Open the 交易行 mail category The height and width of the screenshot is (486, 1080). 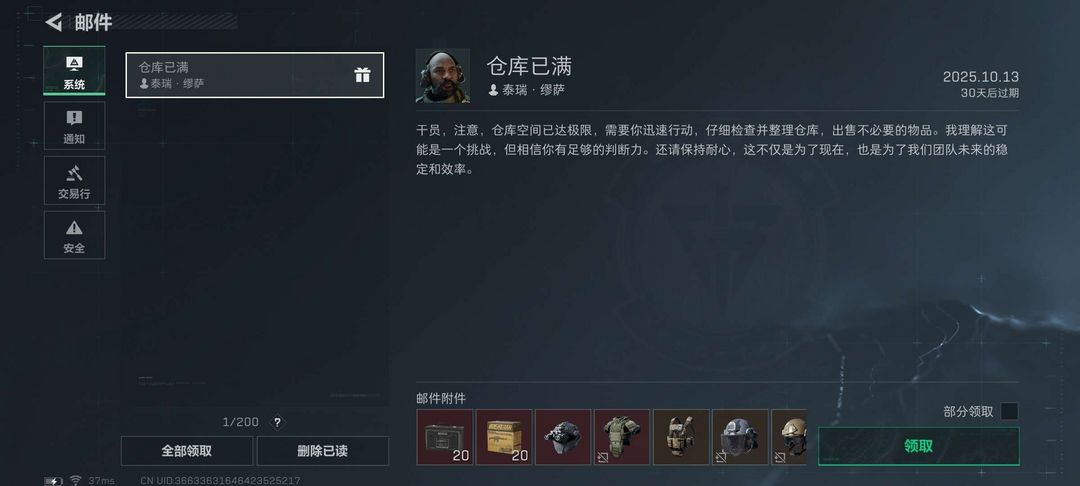(x=74, y=180)
